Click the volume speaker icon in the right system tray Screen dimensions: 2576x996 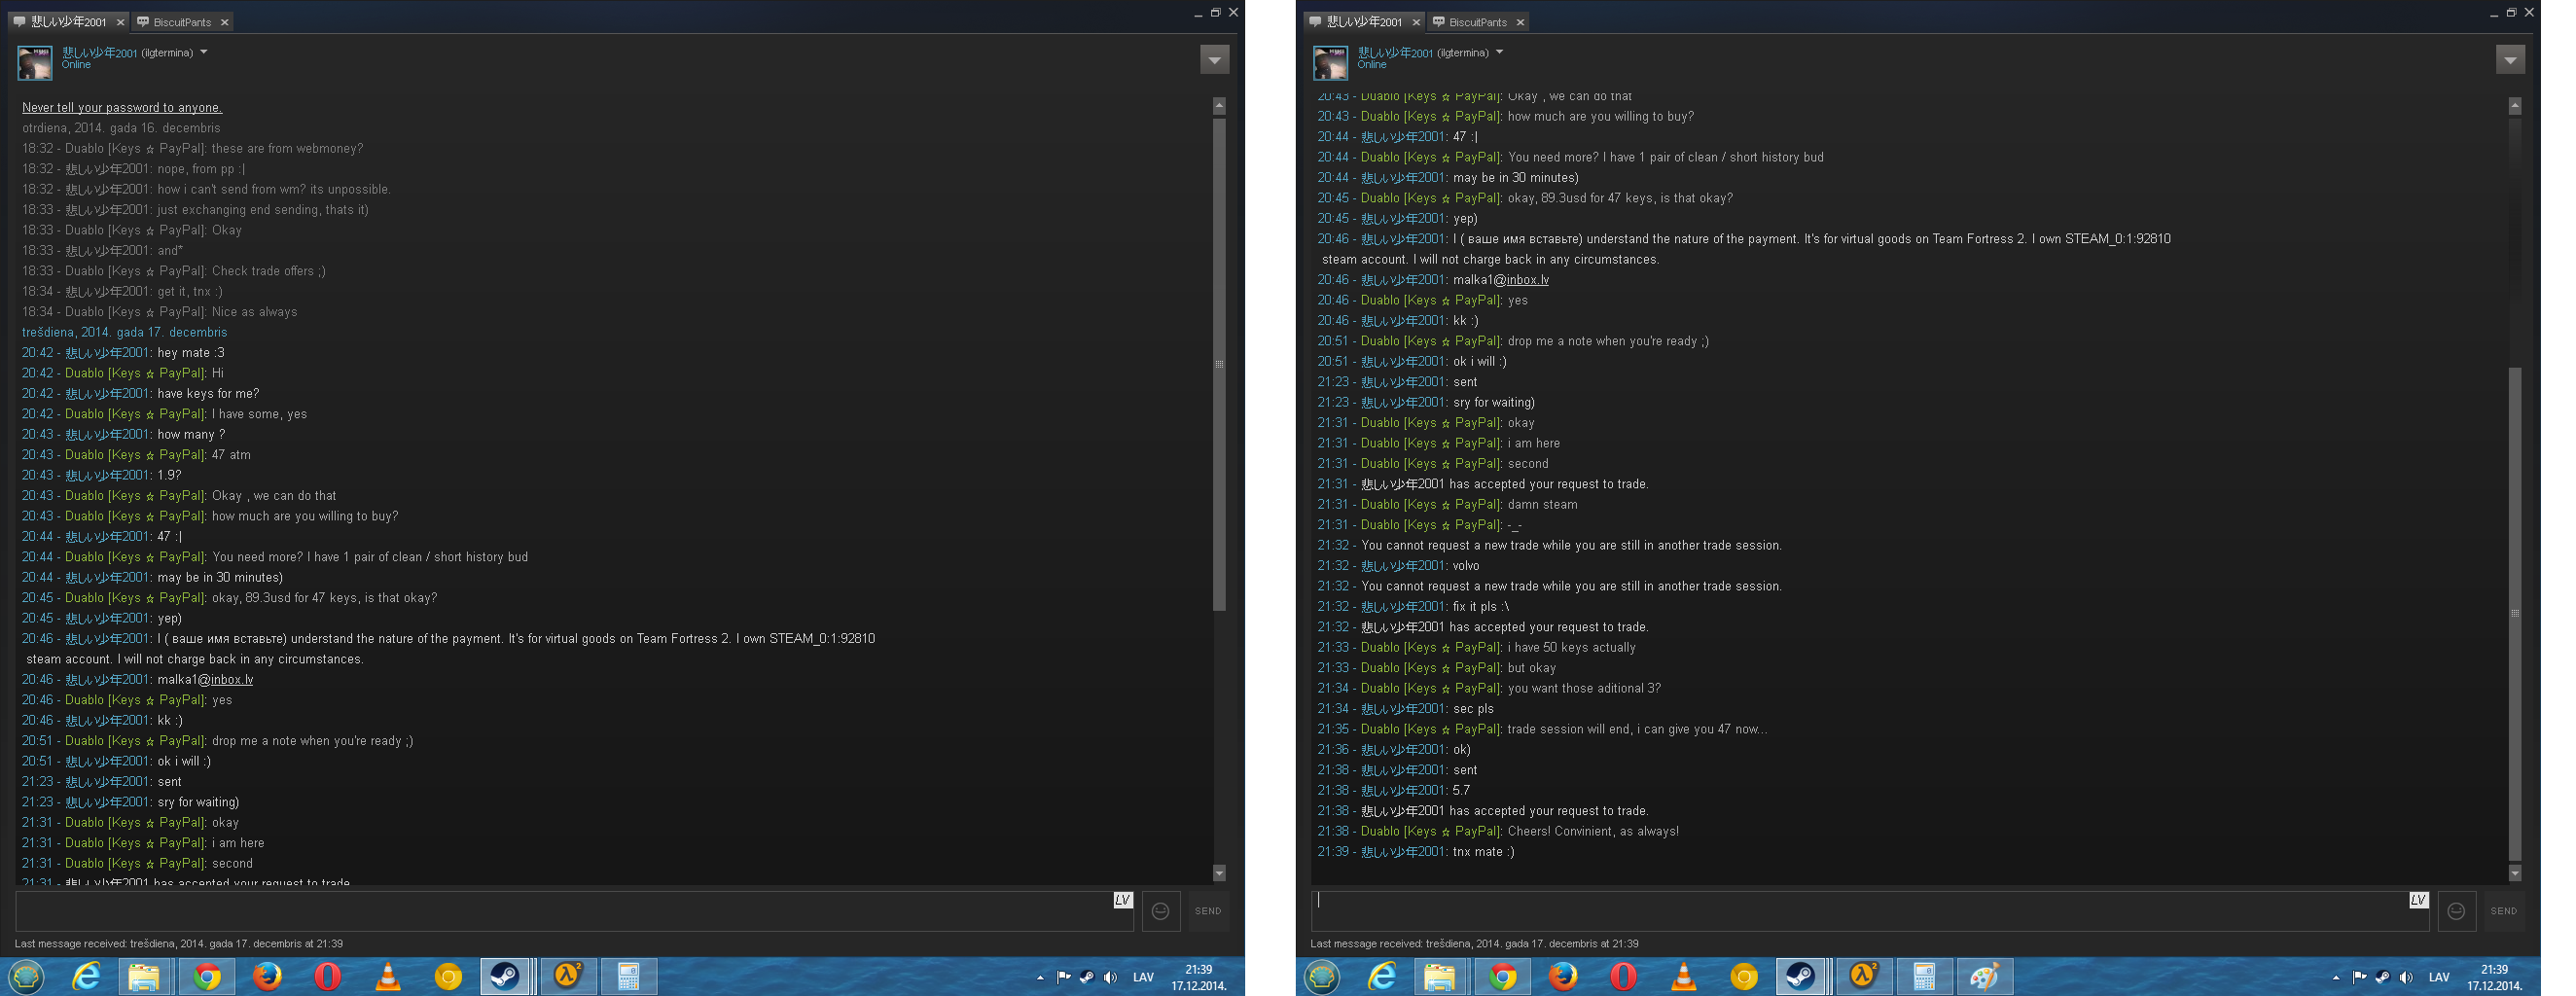click(2406, 977)
